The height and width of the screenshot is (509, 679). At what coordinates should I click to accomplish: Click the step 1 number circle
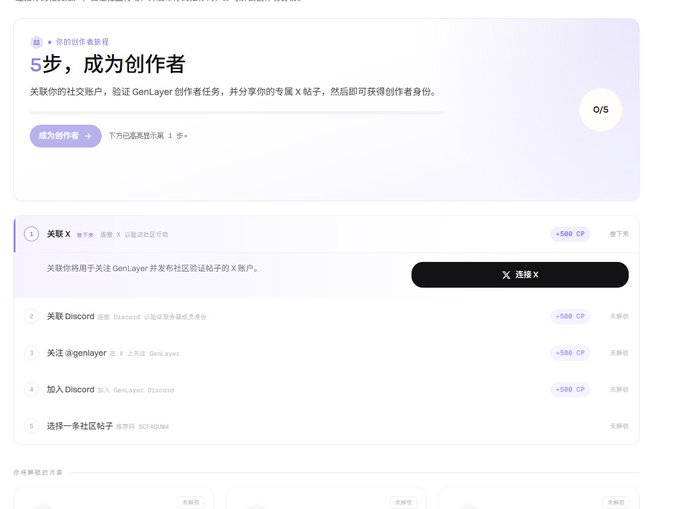pyautogui.click(x=31, y=234)
